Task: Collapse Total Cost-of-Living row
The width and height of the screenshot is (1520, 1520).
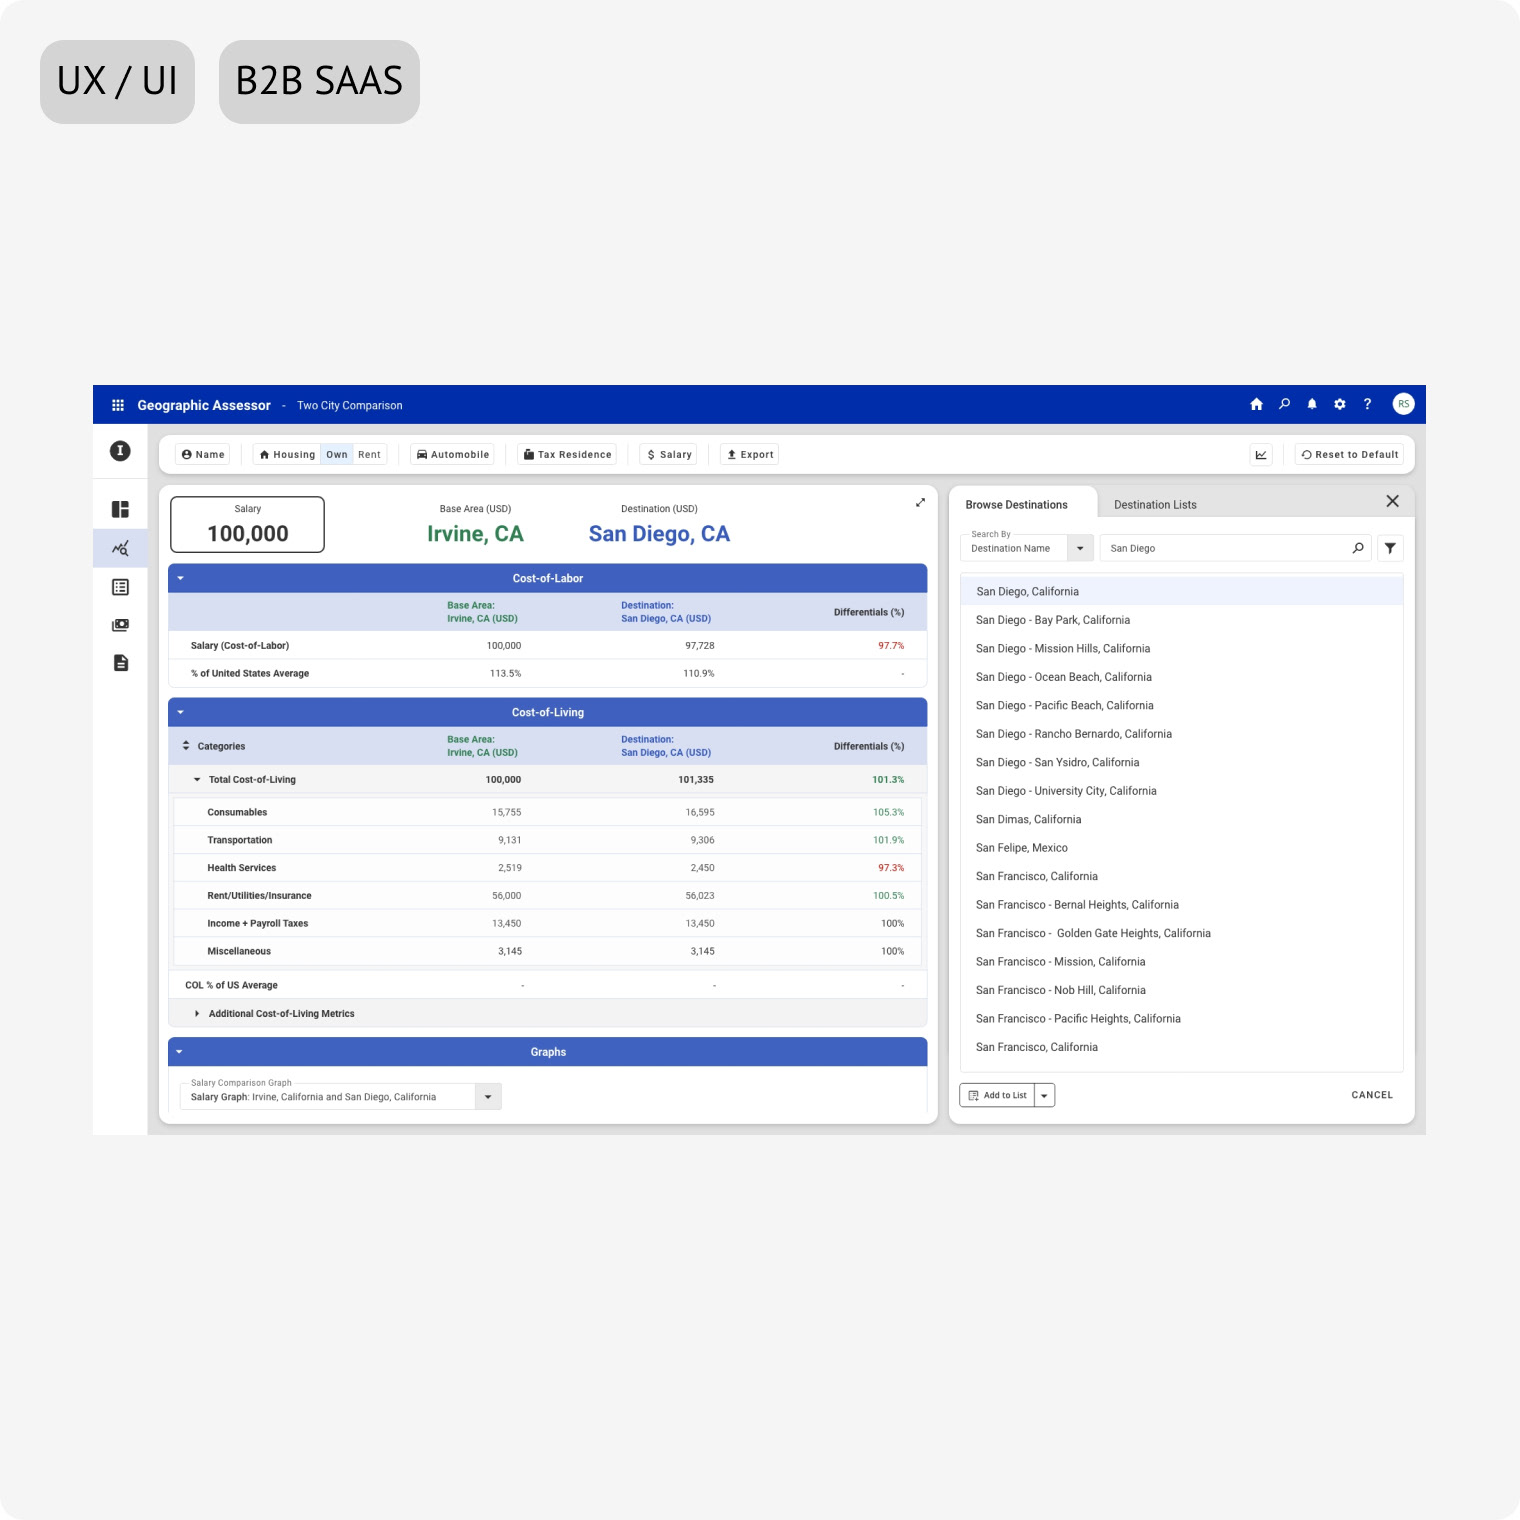Action: [197, 780]
